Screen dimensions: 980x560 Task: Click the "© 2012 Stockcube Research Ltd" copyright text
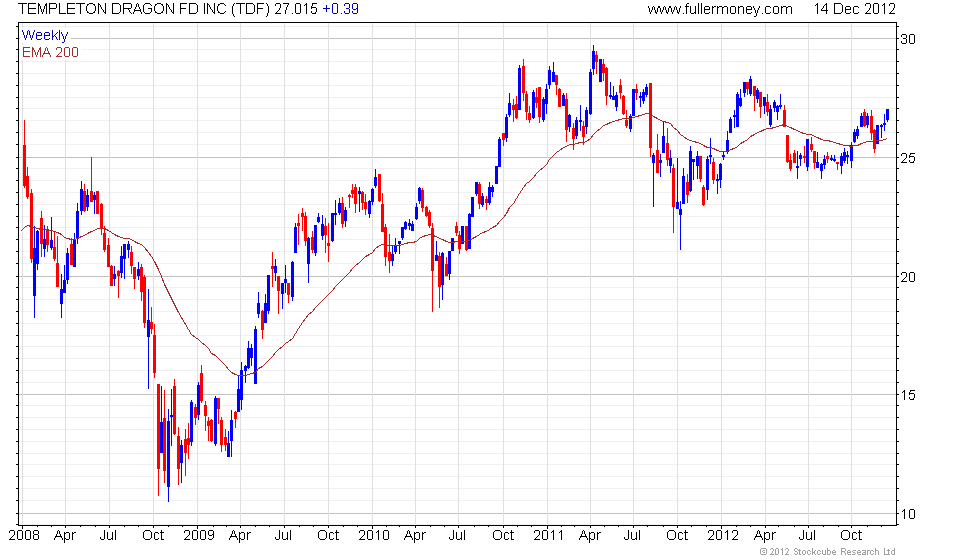[x=828, y=552]
